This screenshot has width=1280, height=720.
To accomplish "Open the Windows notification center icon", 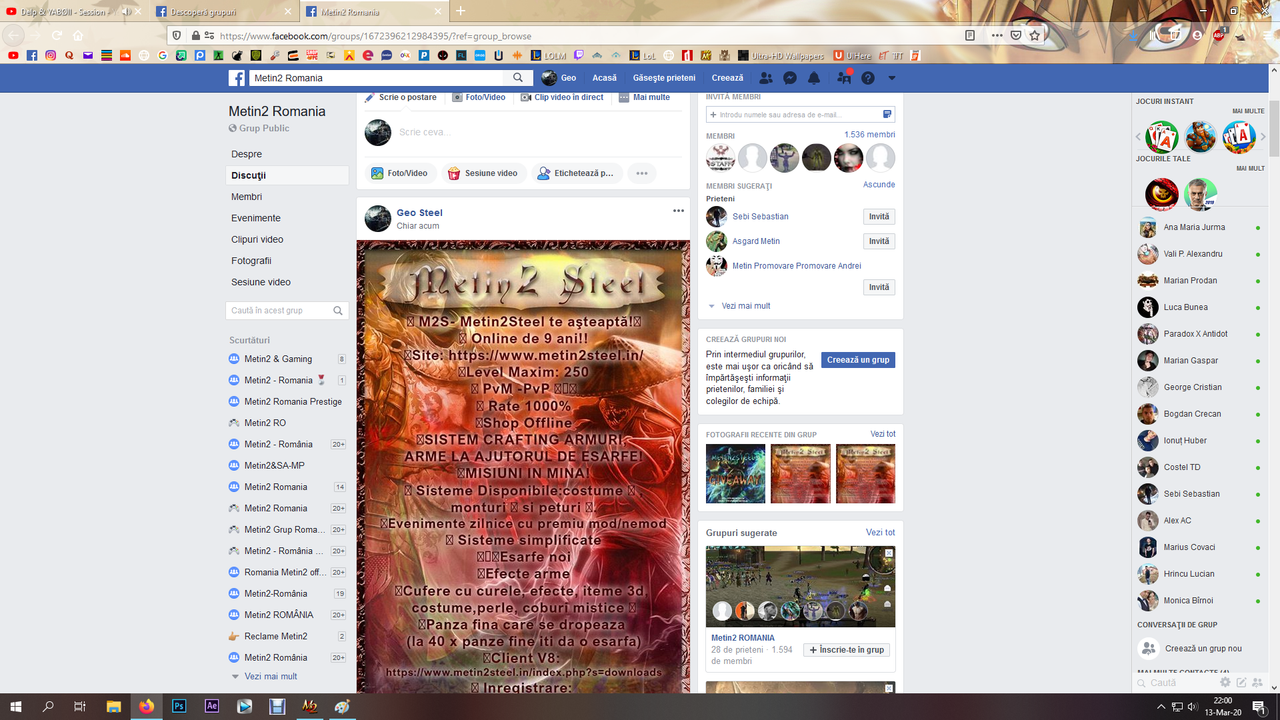I will coord(1258,706).
